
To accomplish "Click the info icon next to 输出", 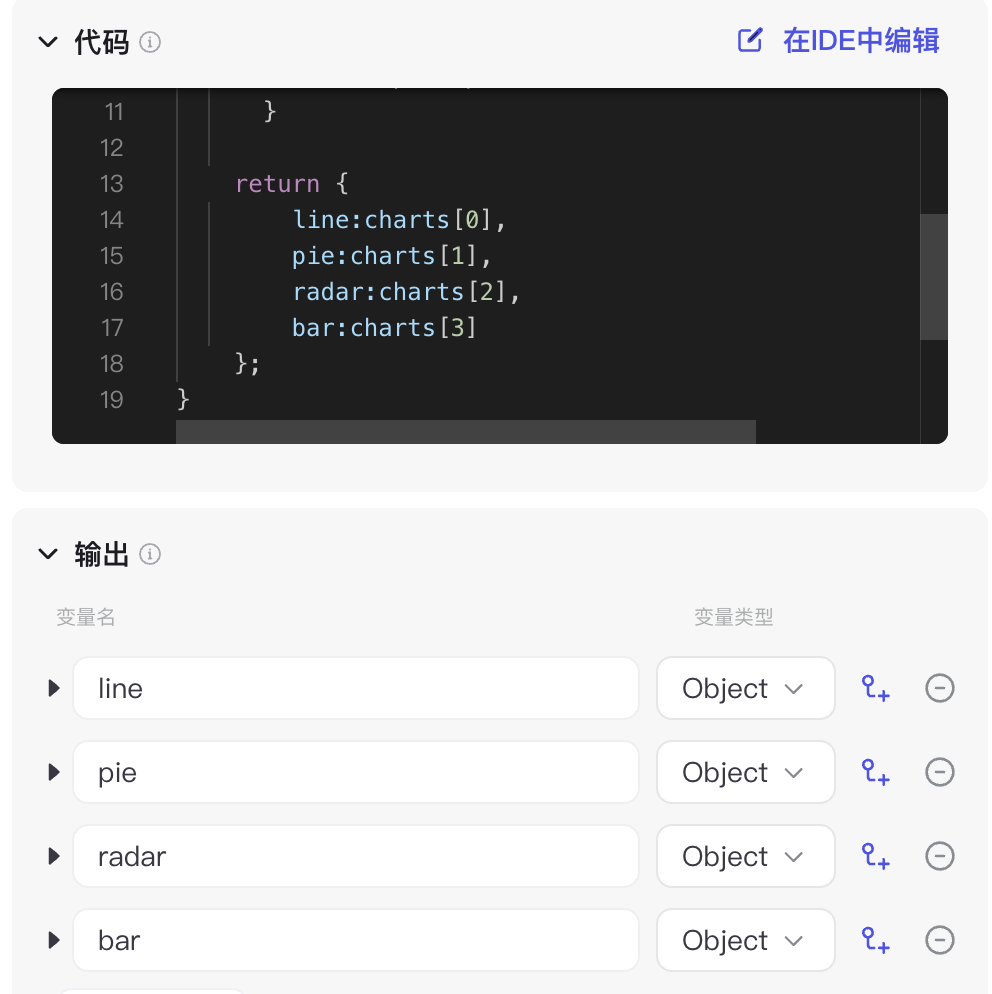I will tap(150, 555).
